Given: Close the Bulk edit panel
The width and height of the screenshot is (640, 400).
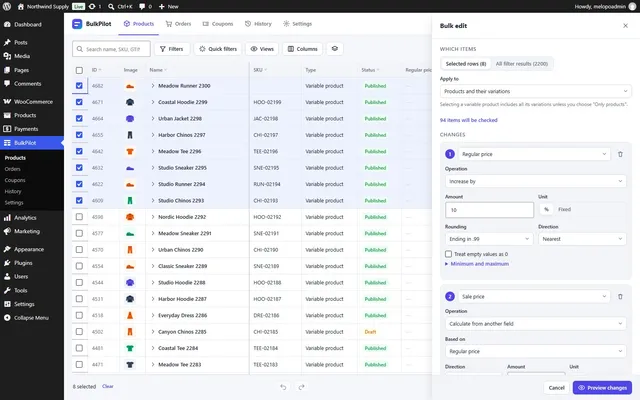Looking at the screenshot, I should click(625, 26).
